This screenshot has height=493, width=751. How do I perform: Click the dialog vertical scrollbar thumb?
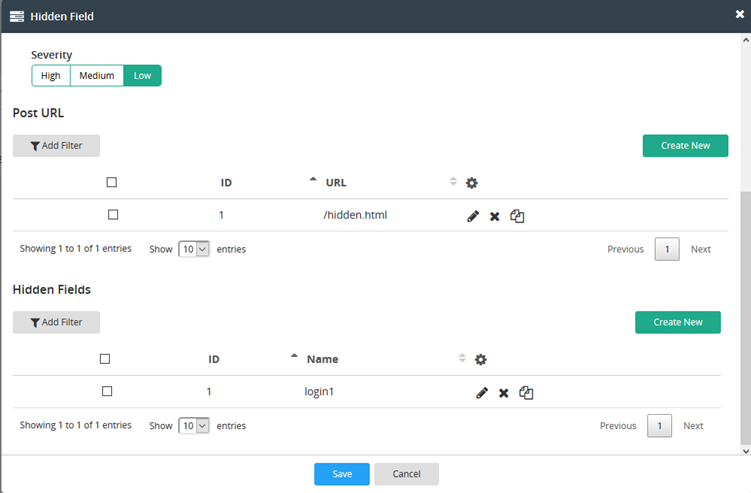click(x=746, y=319)
